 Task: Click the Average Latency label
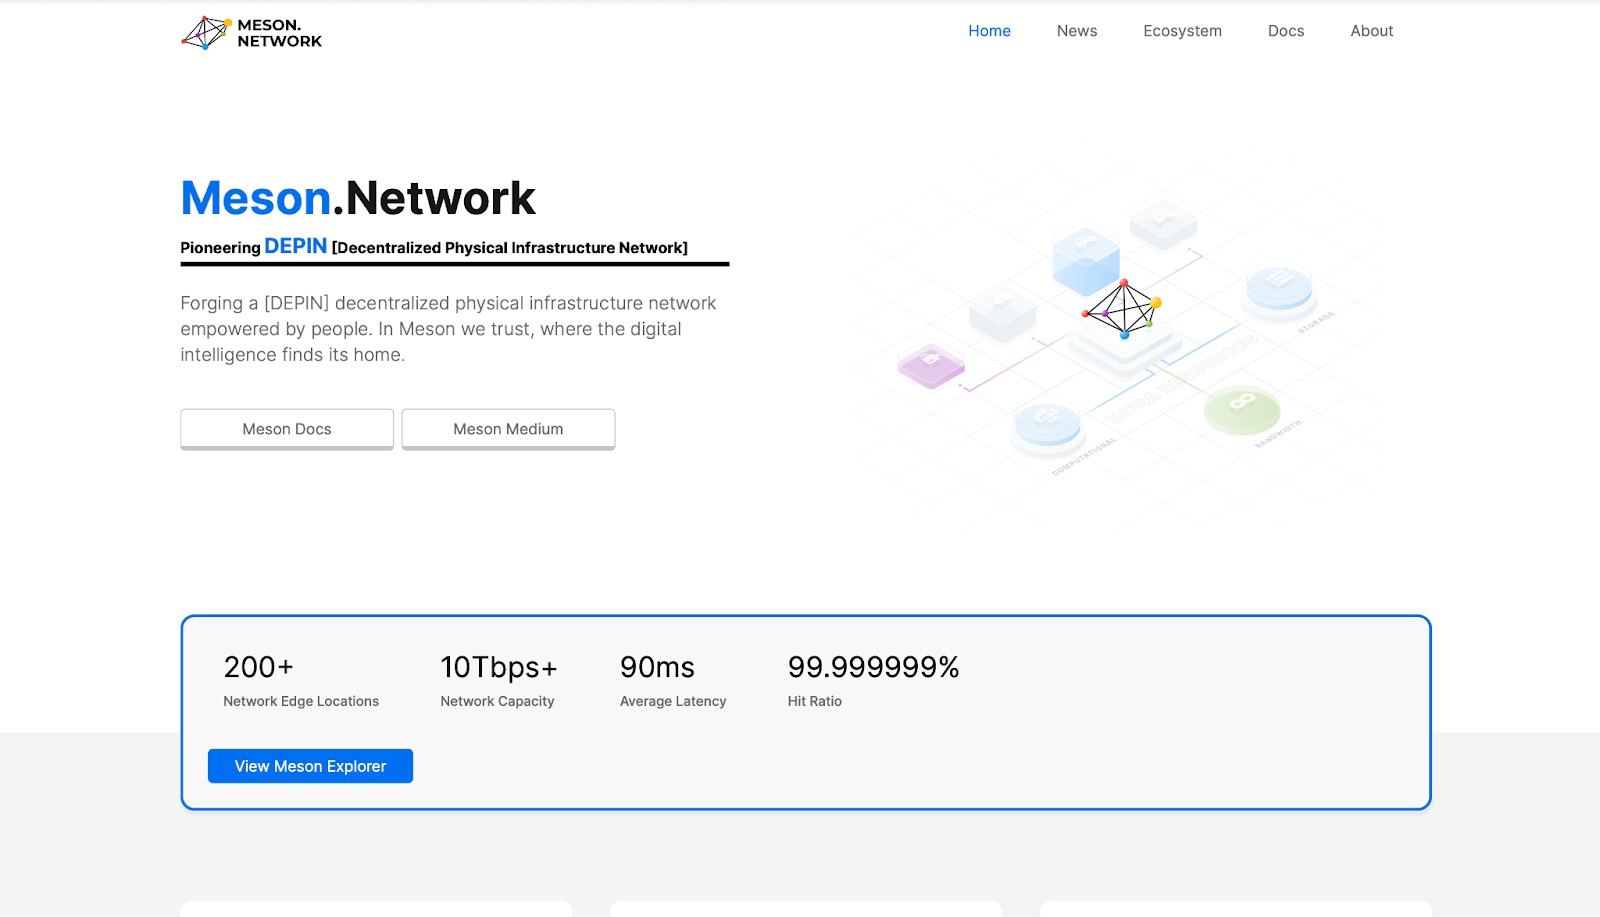(673, 701)
